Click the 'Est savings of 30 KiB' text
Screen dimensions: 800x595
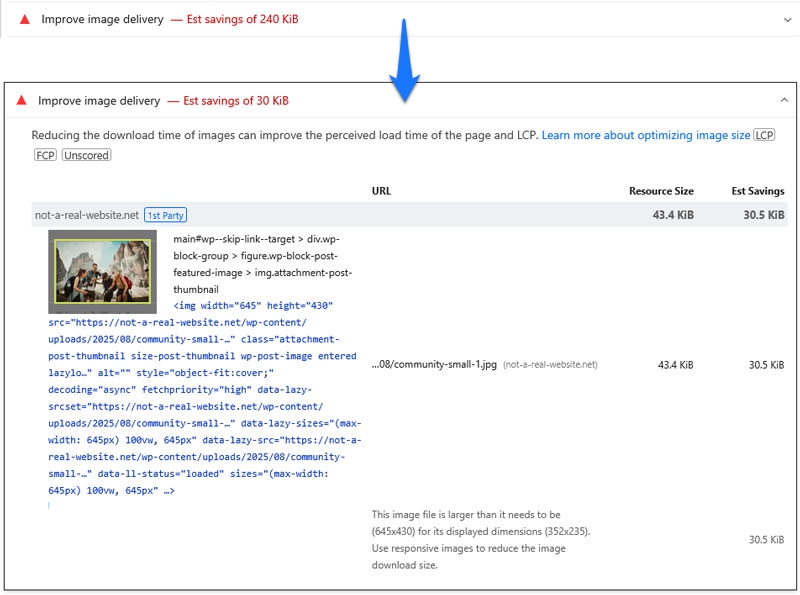[x=236, y=101]
